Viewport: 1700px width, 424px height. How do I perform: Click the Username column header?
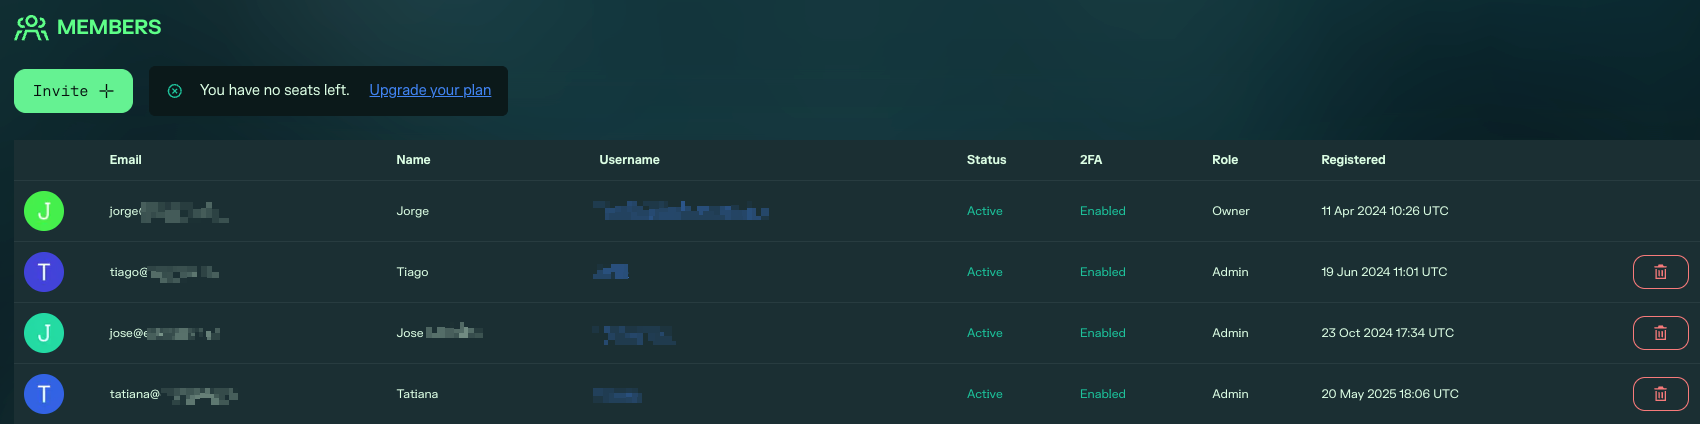point(629,160)
